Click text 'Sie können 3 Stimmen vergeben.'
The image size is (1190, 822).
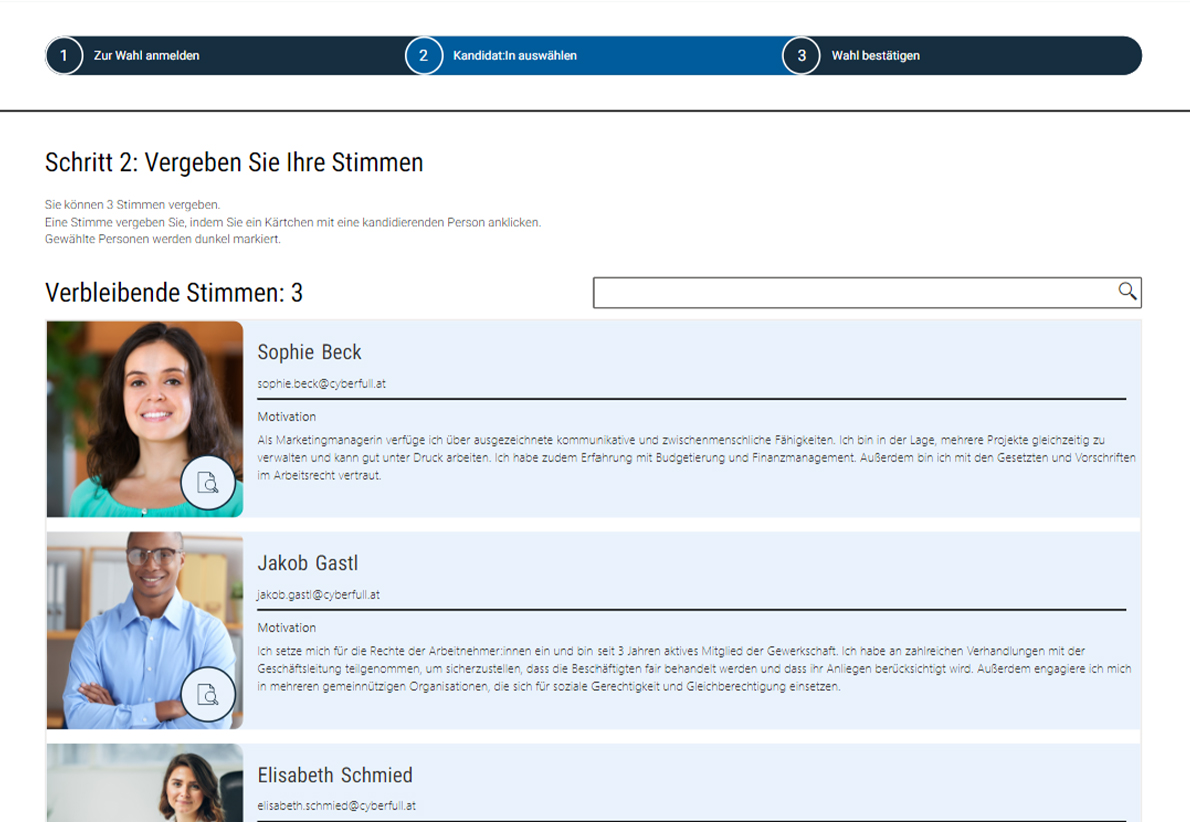tap(132, 205)
